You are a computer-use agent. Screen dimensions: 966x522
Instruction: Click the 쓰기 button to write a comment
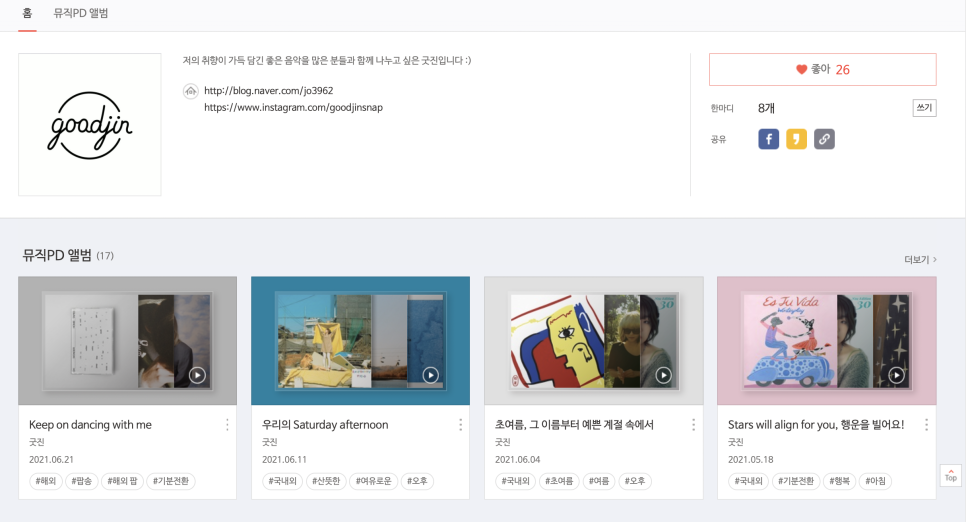pos(924,108)
